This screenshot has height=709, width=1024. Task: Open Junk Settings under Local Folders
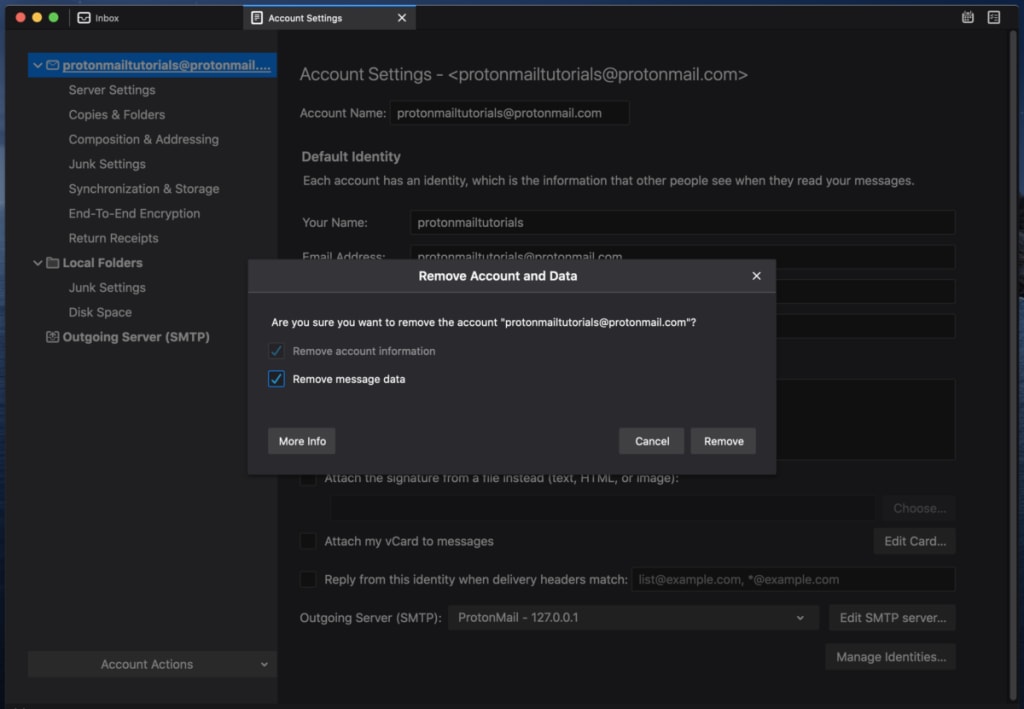pyautogui.click(x=107, y=287)
